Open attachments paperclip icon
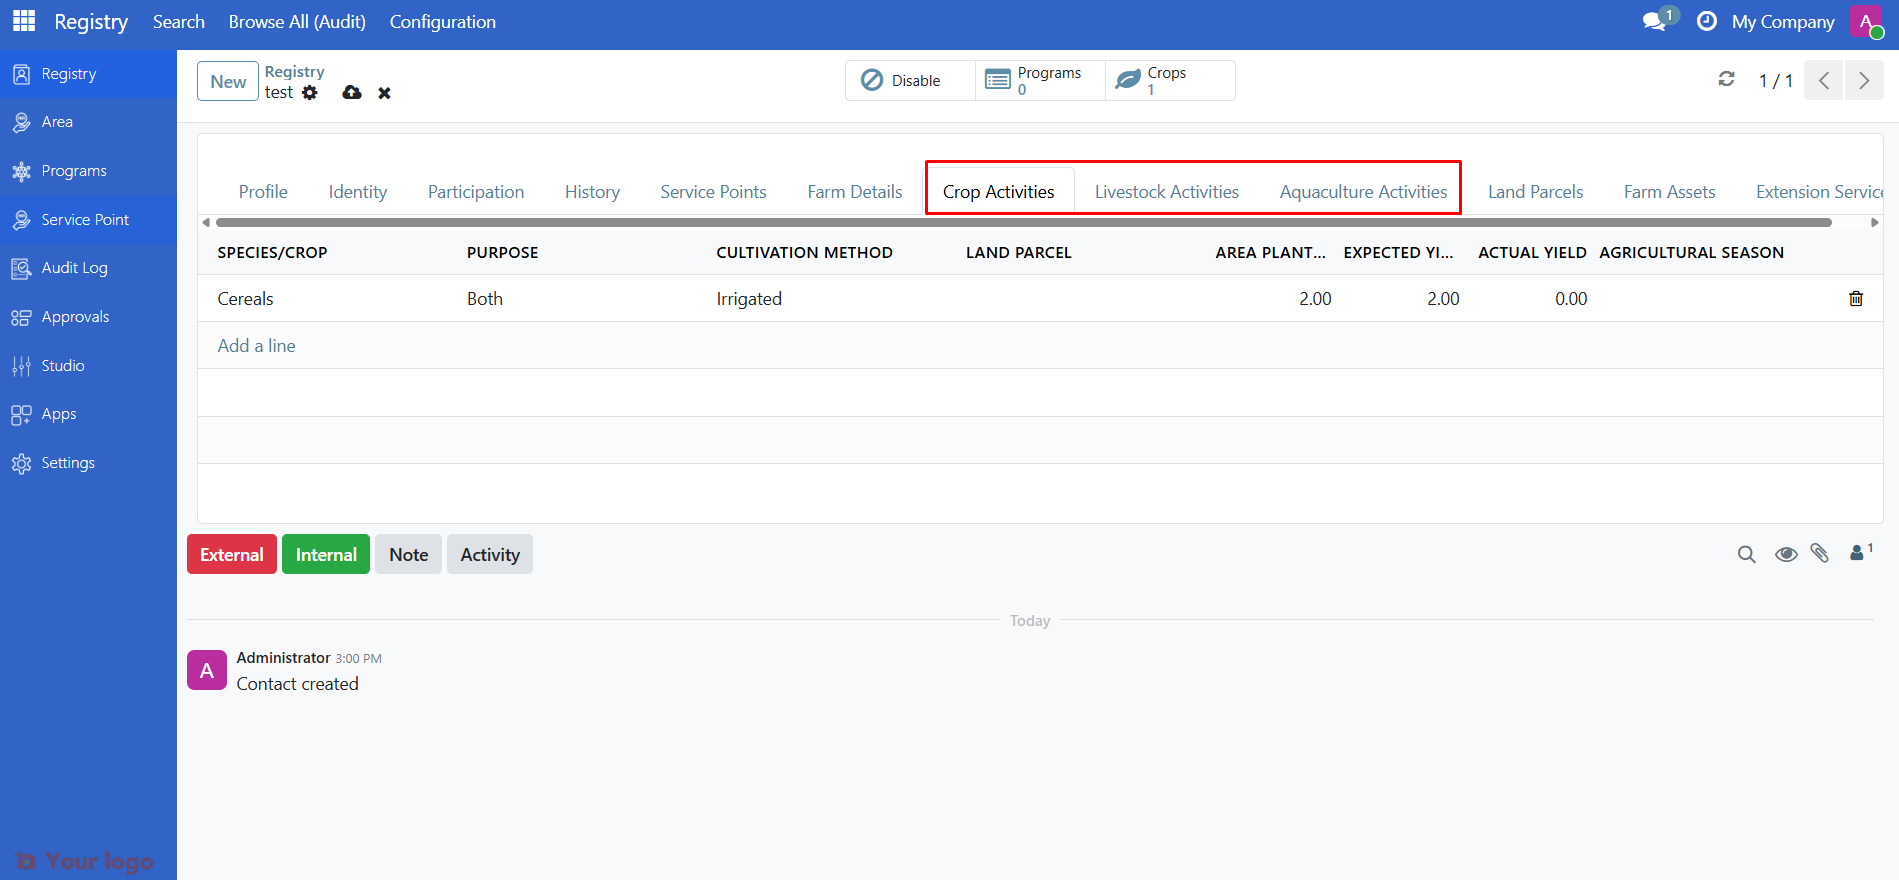The image size is (1899, 880). 1820,553
